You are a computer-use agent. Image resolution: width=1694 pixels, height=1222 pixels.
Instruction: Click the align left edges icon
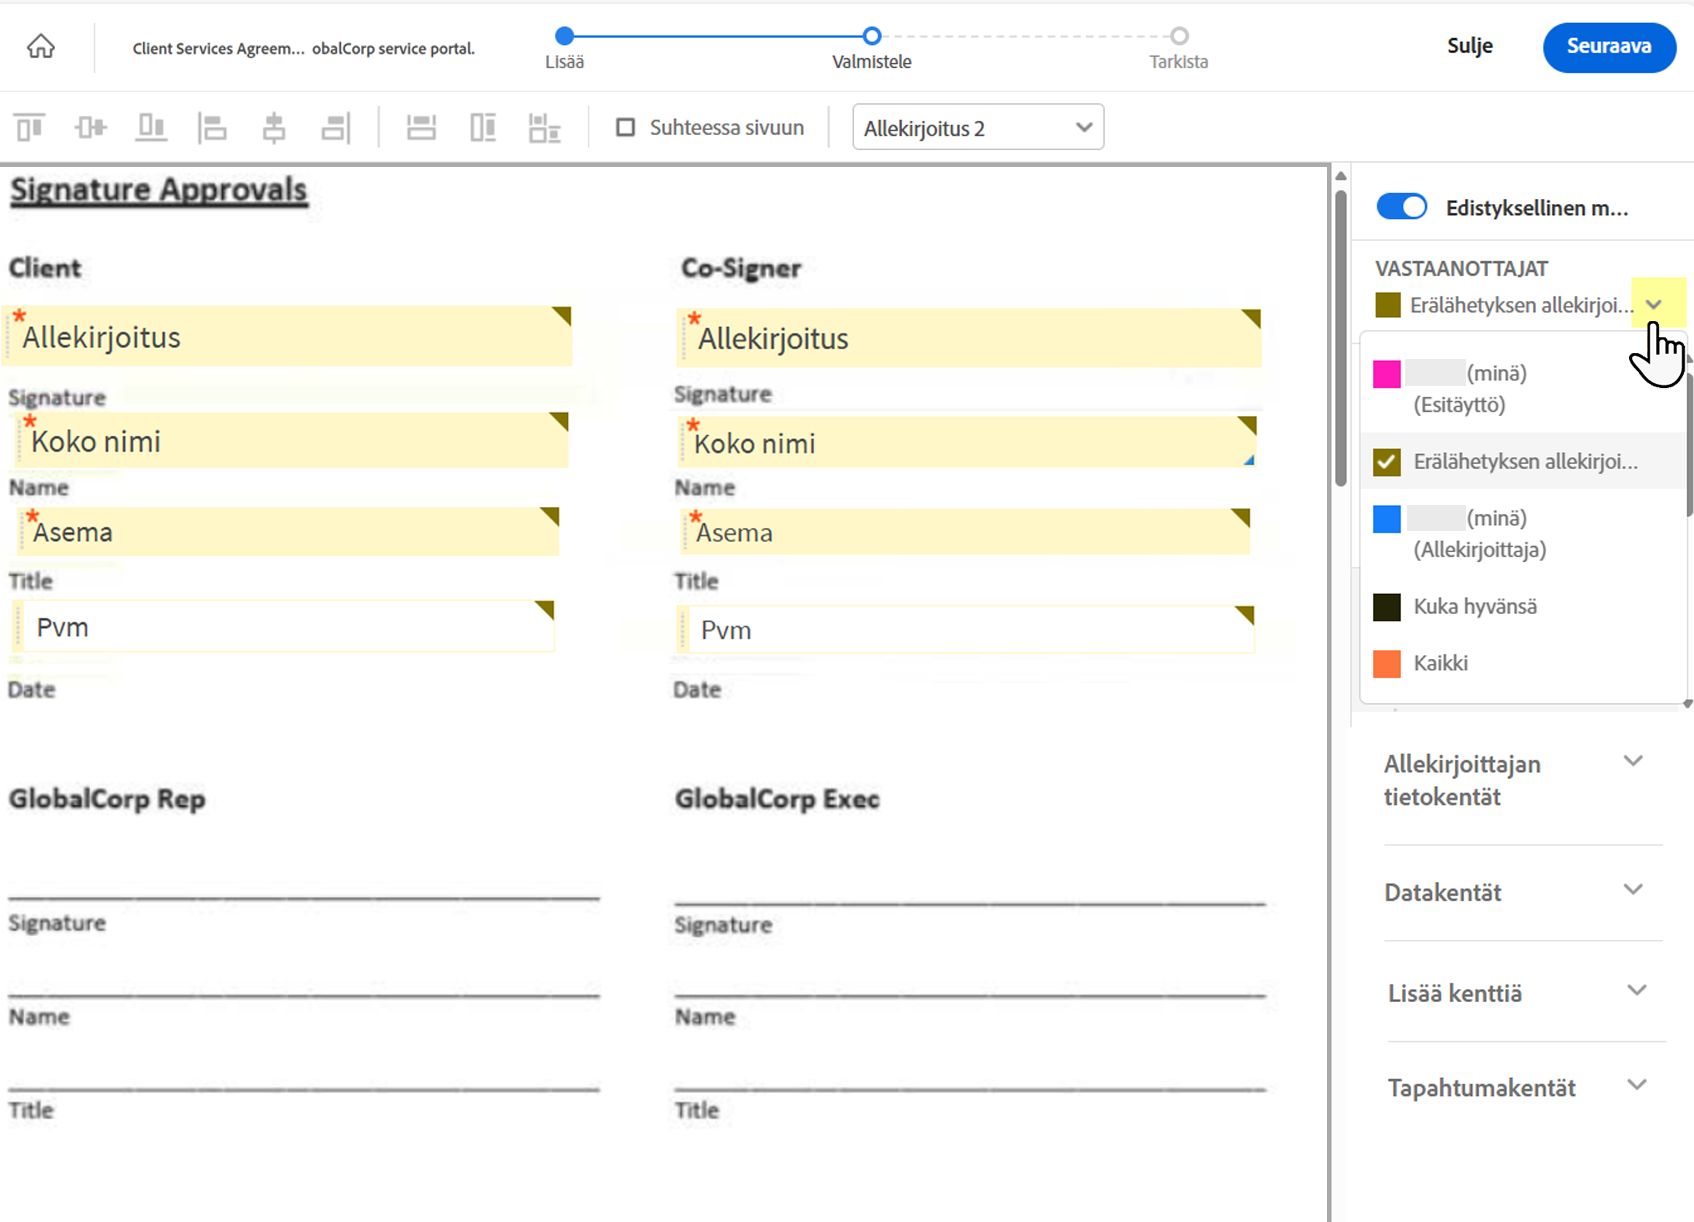[212, 128]
